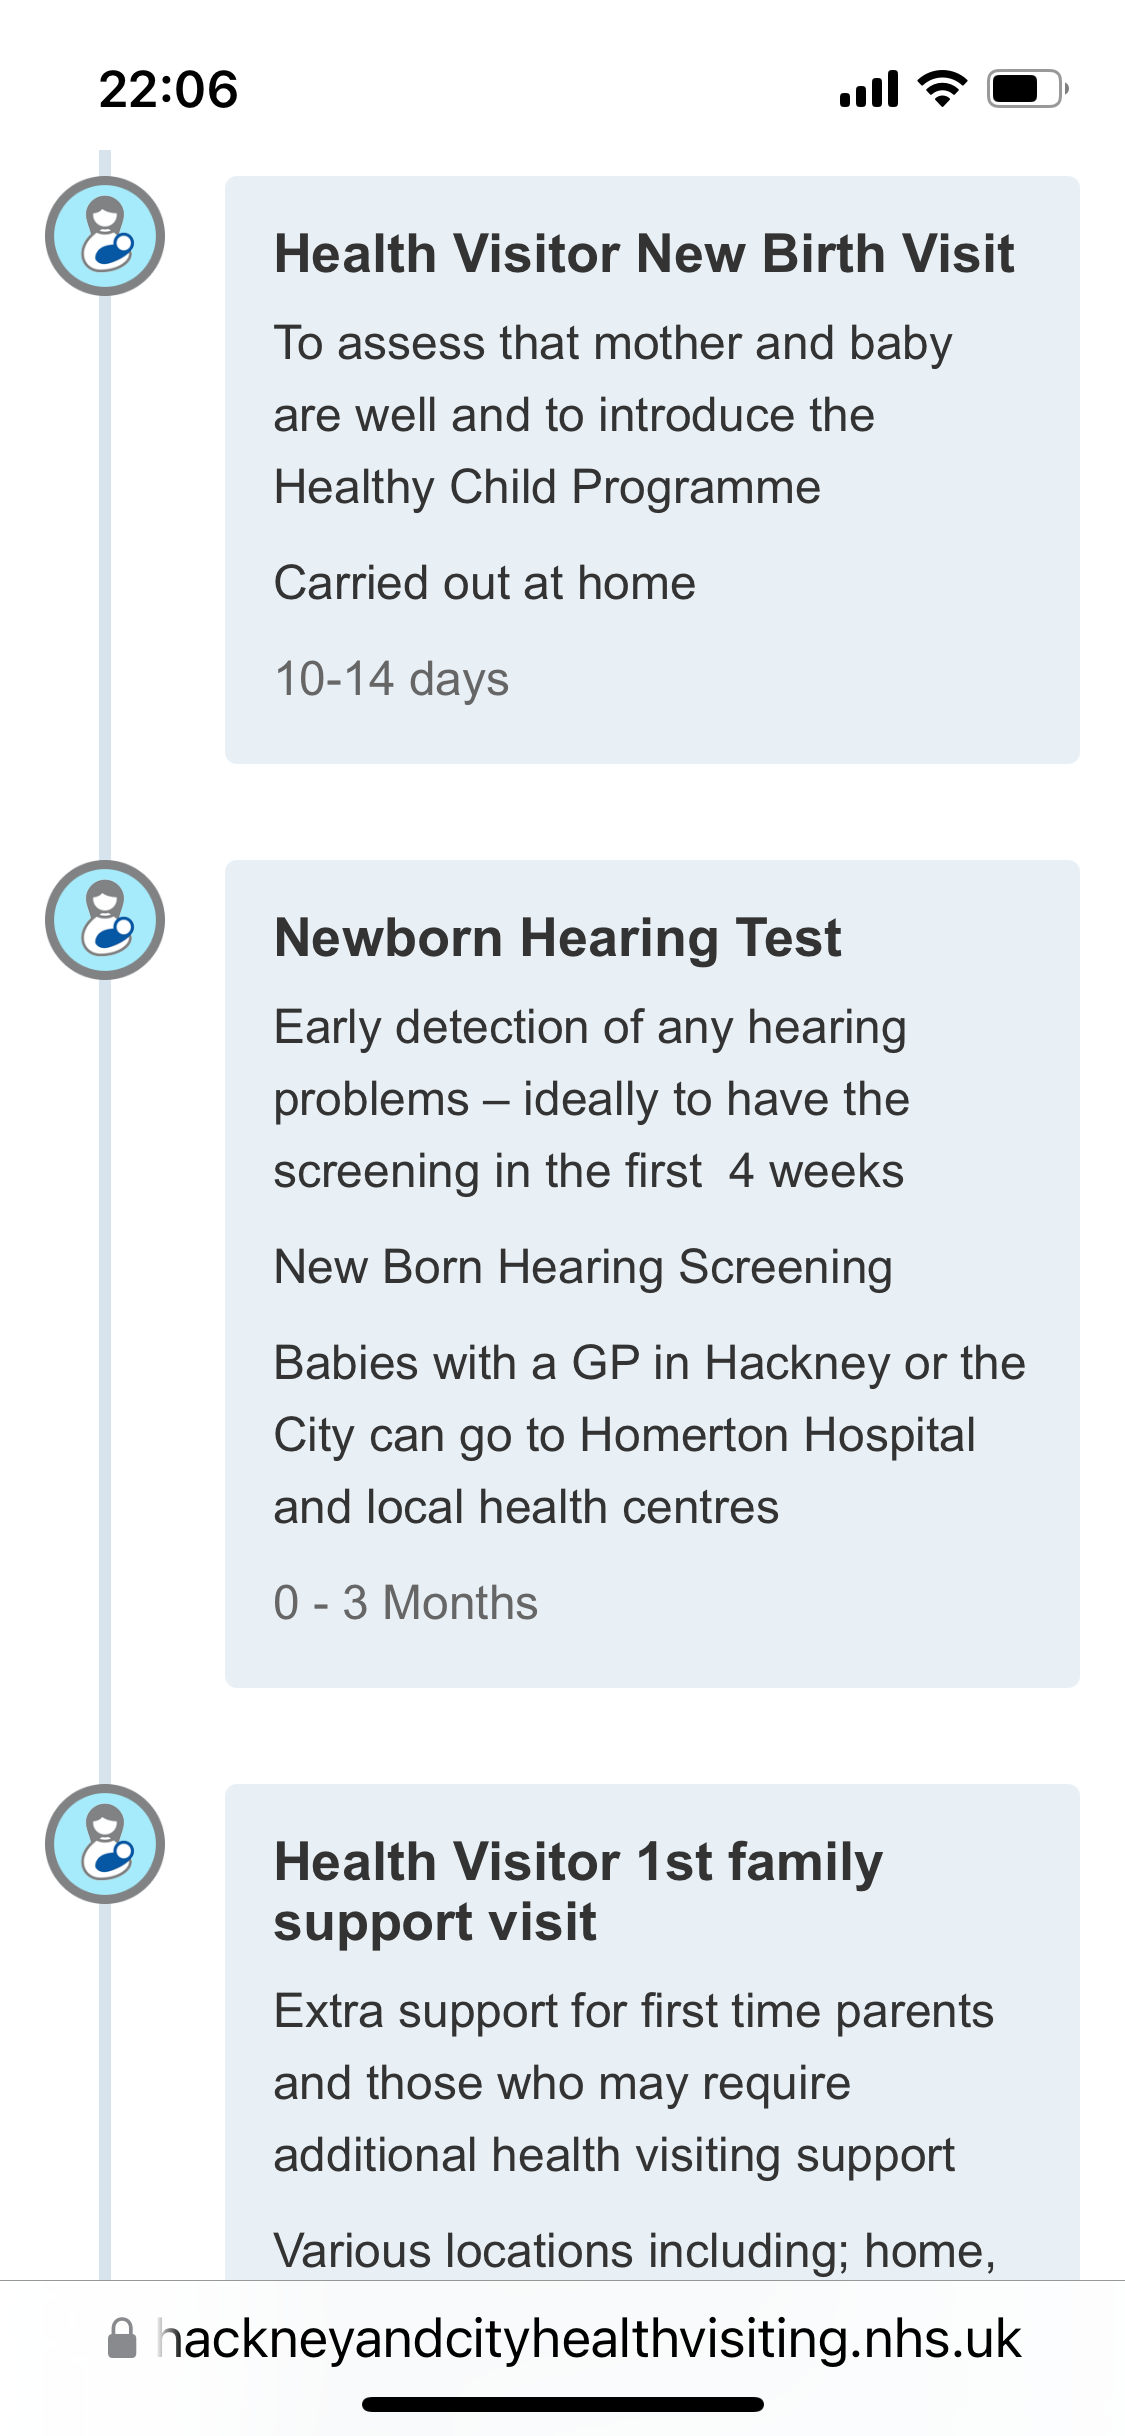Tap the hackneyandcityhealthvisiting.nhs.uk address bar
This screenshot has height=2436, width=1125.
588,2339
